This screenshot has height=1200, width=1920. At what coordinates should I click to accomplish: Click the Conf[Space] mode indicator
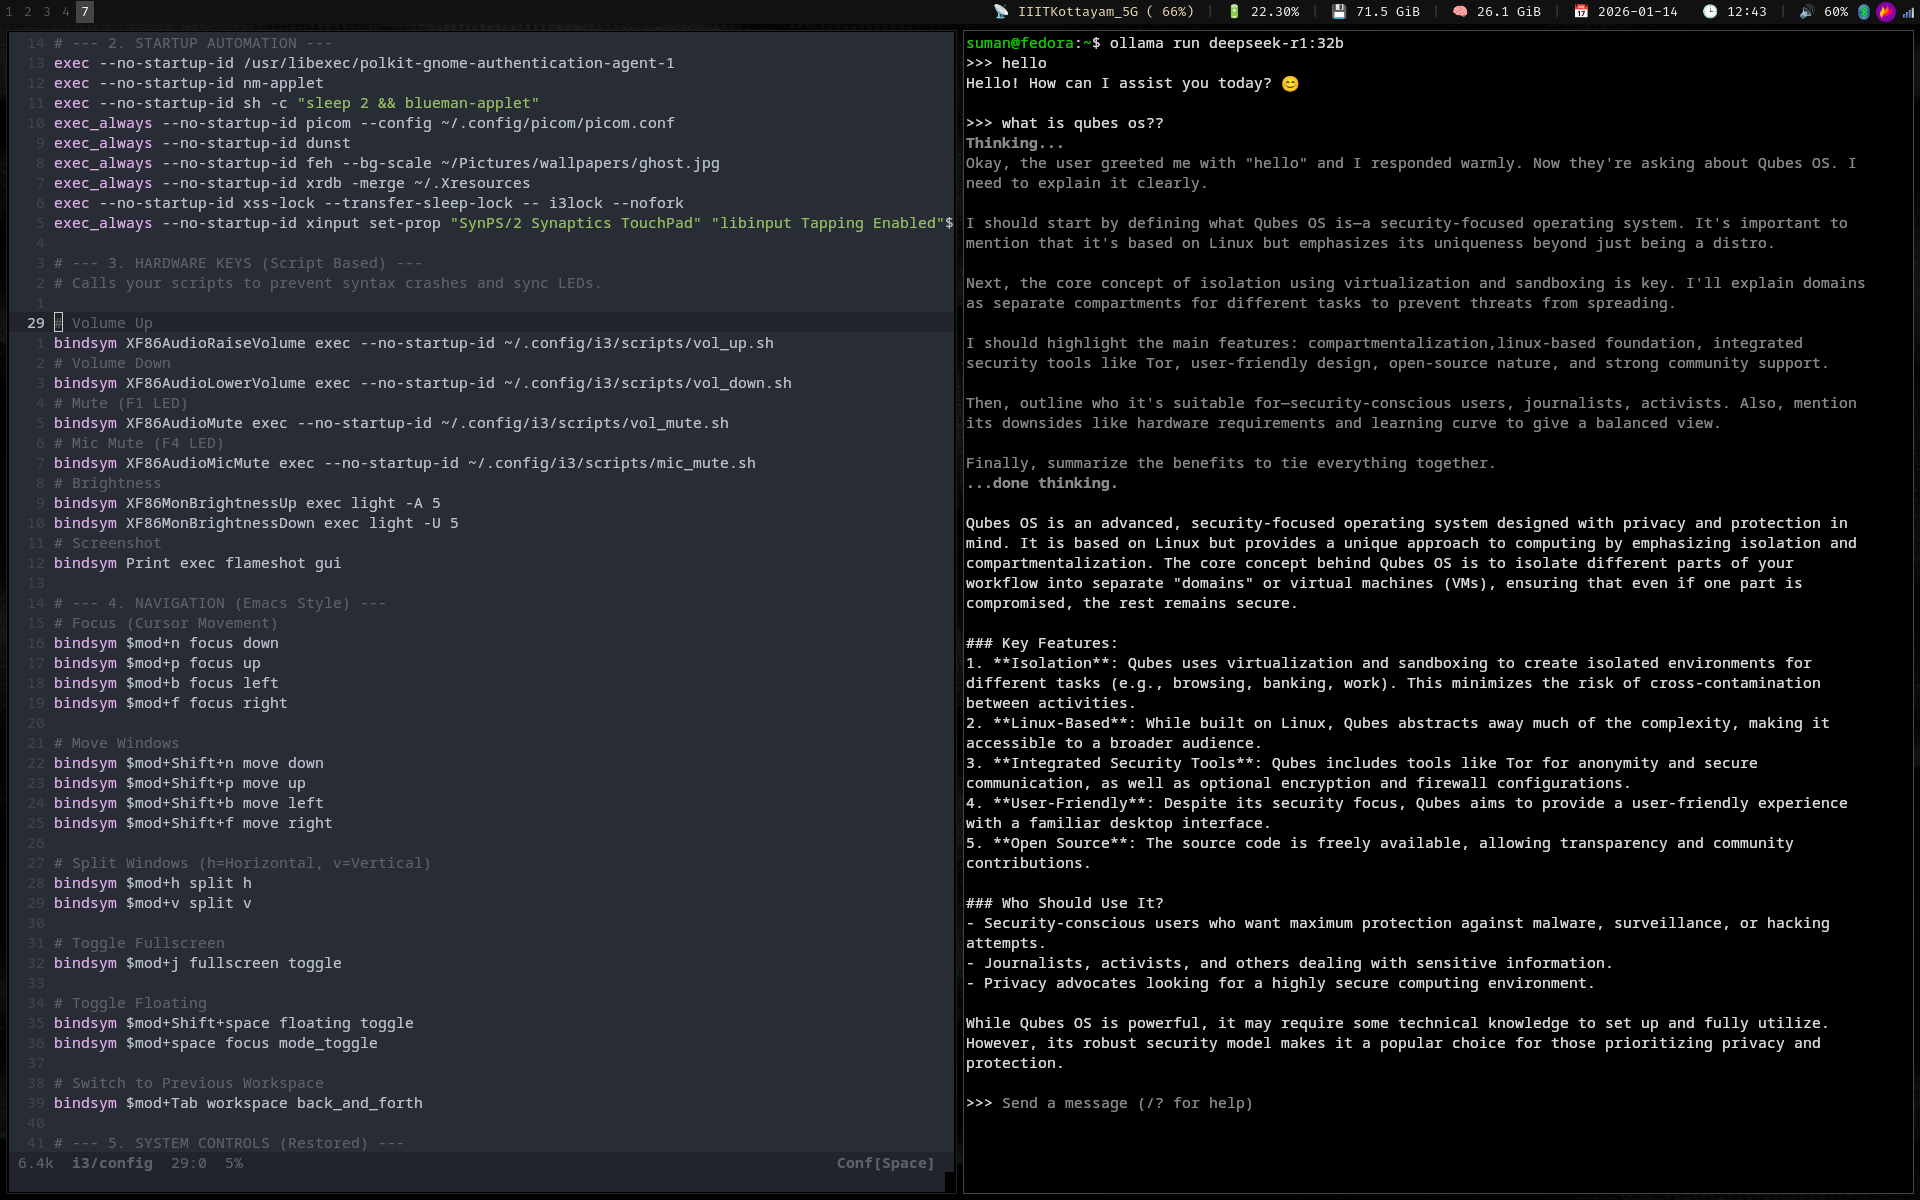tap(884, 1164)
